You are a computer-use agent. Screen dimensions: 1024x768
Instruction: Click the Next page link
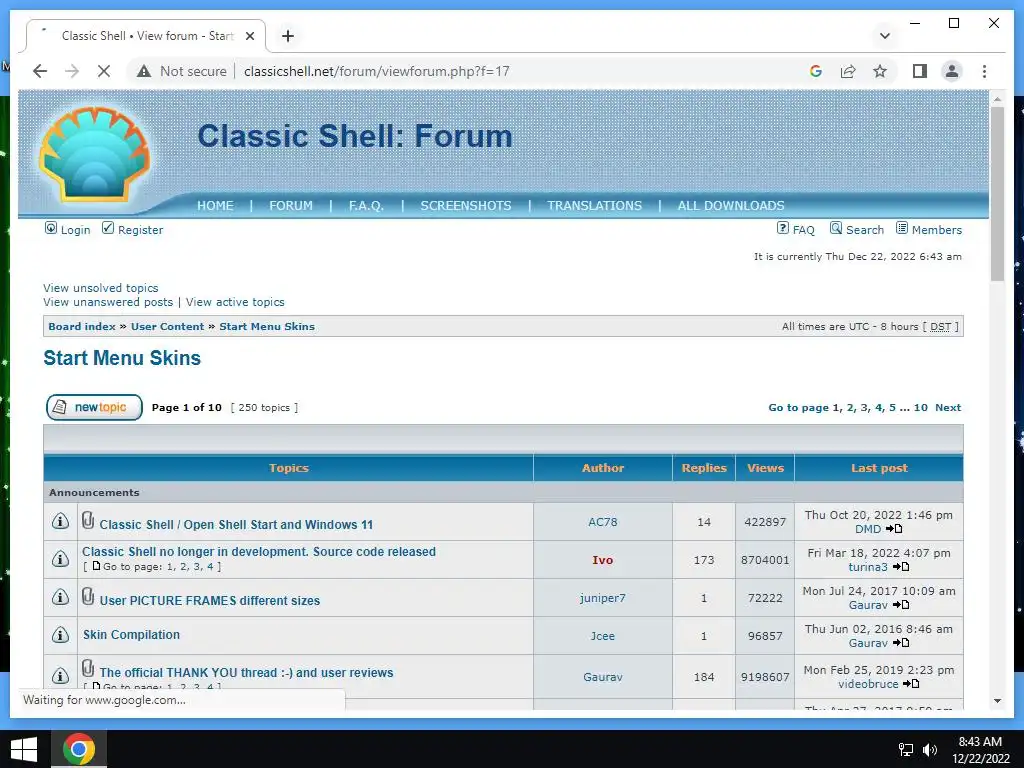[x=948, y=408]
